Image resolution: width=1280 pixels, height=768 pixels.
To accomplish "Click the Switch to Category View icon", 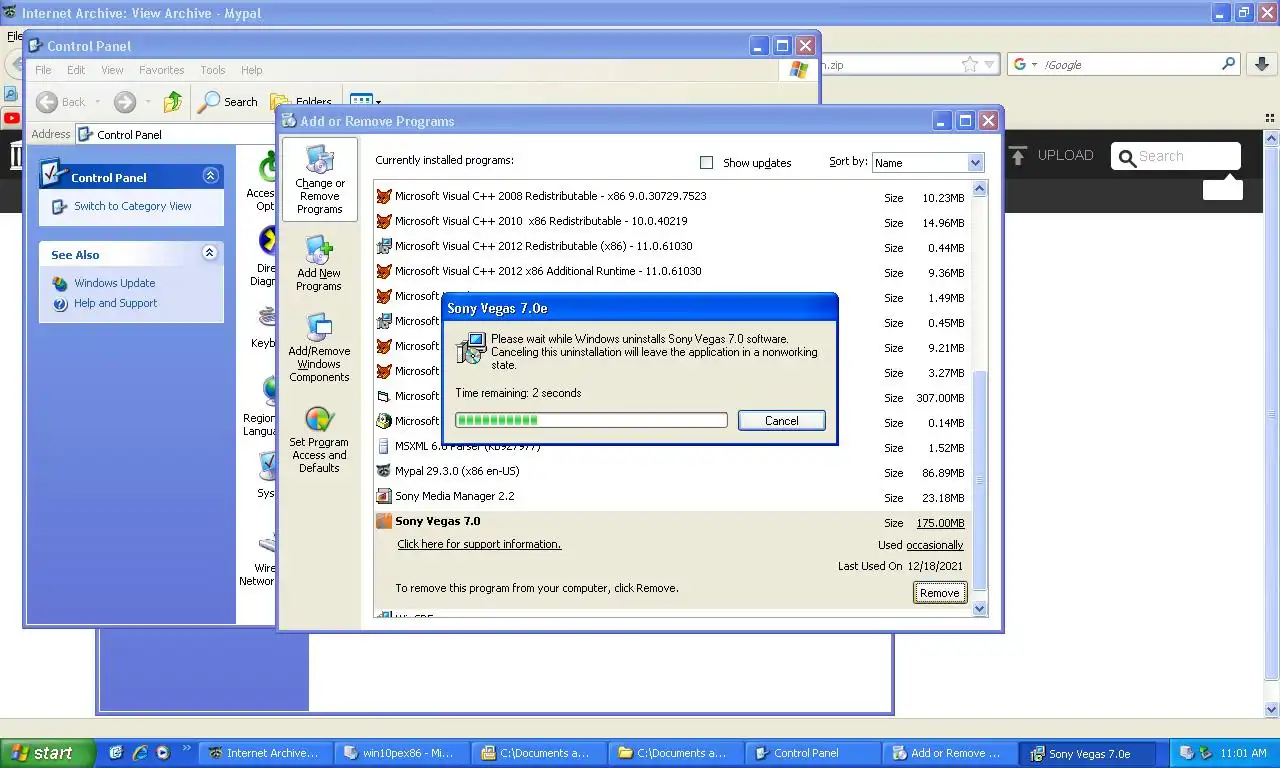I will click(x=60, y=206).
